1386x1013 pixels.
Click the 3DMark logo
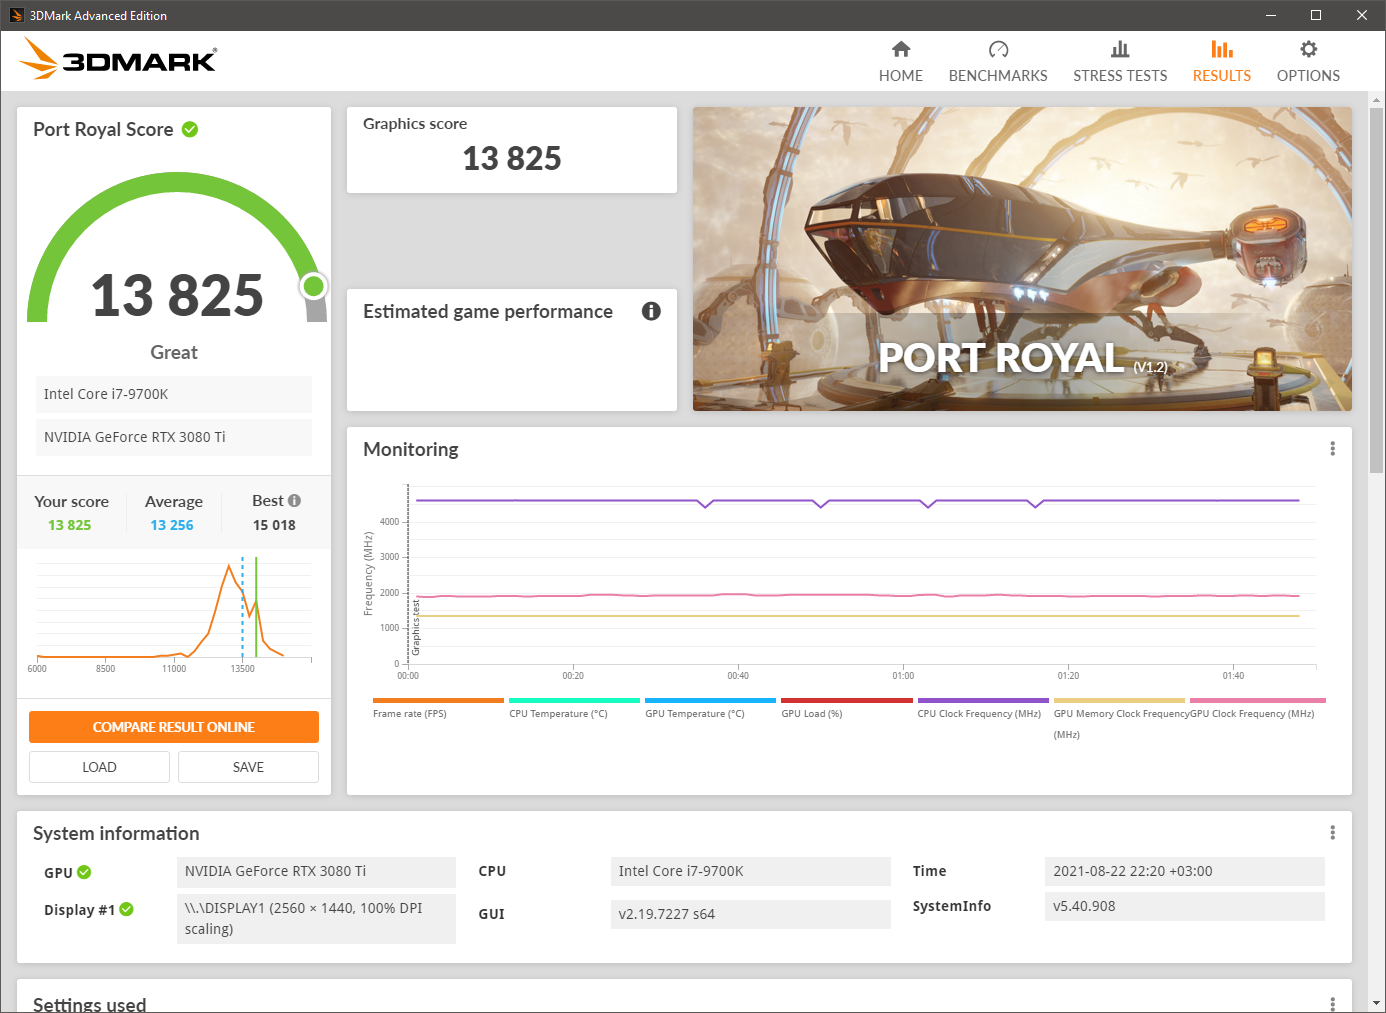tap(118, 59)
